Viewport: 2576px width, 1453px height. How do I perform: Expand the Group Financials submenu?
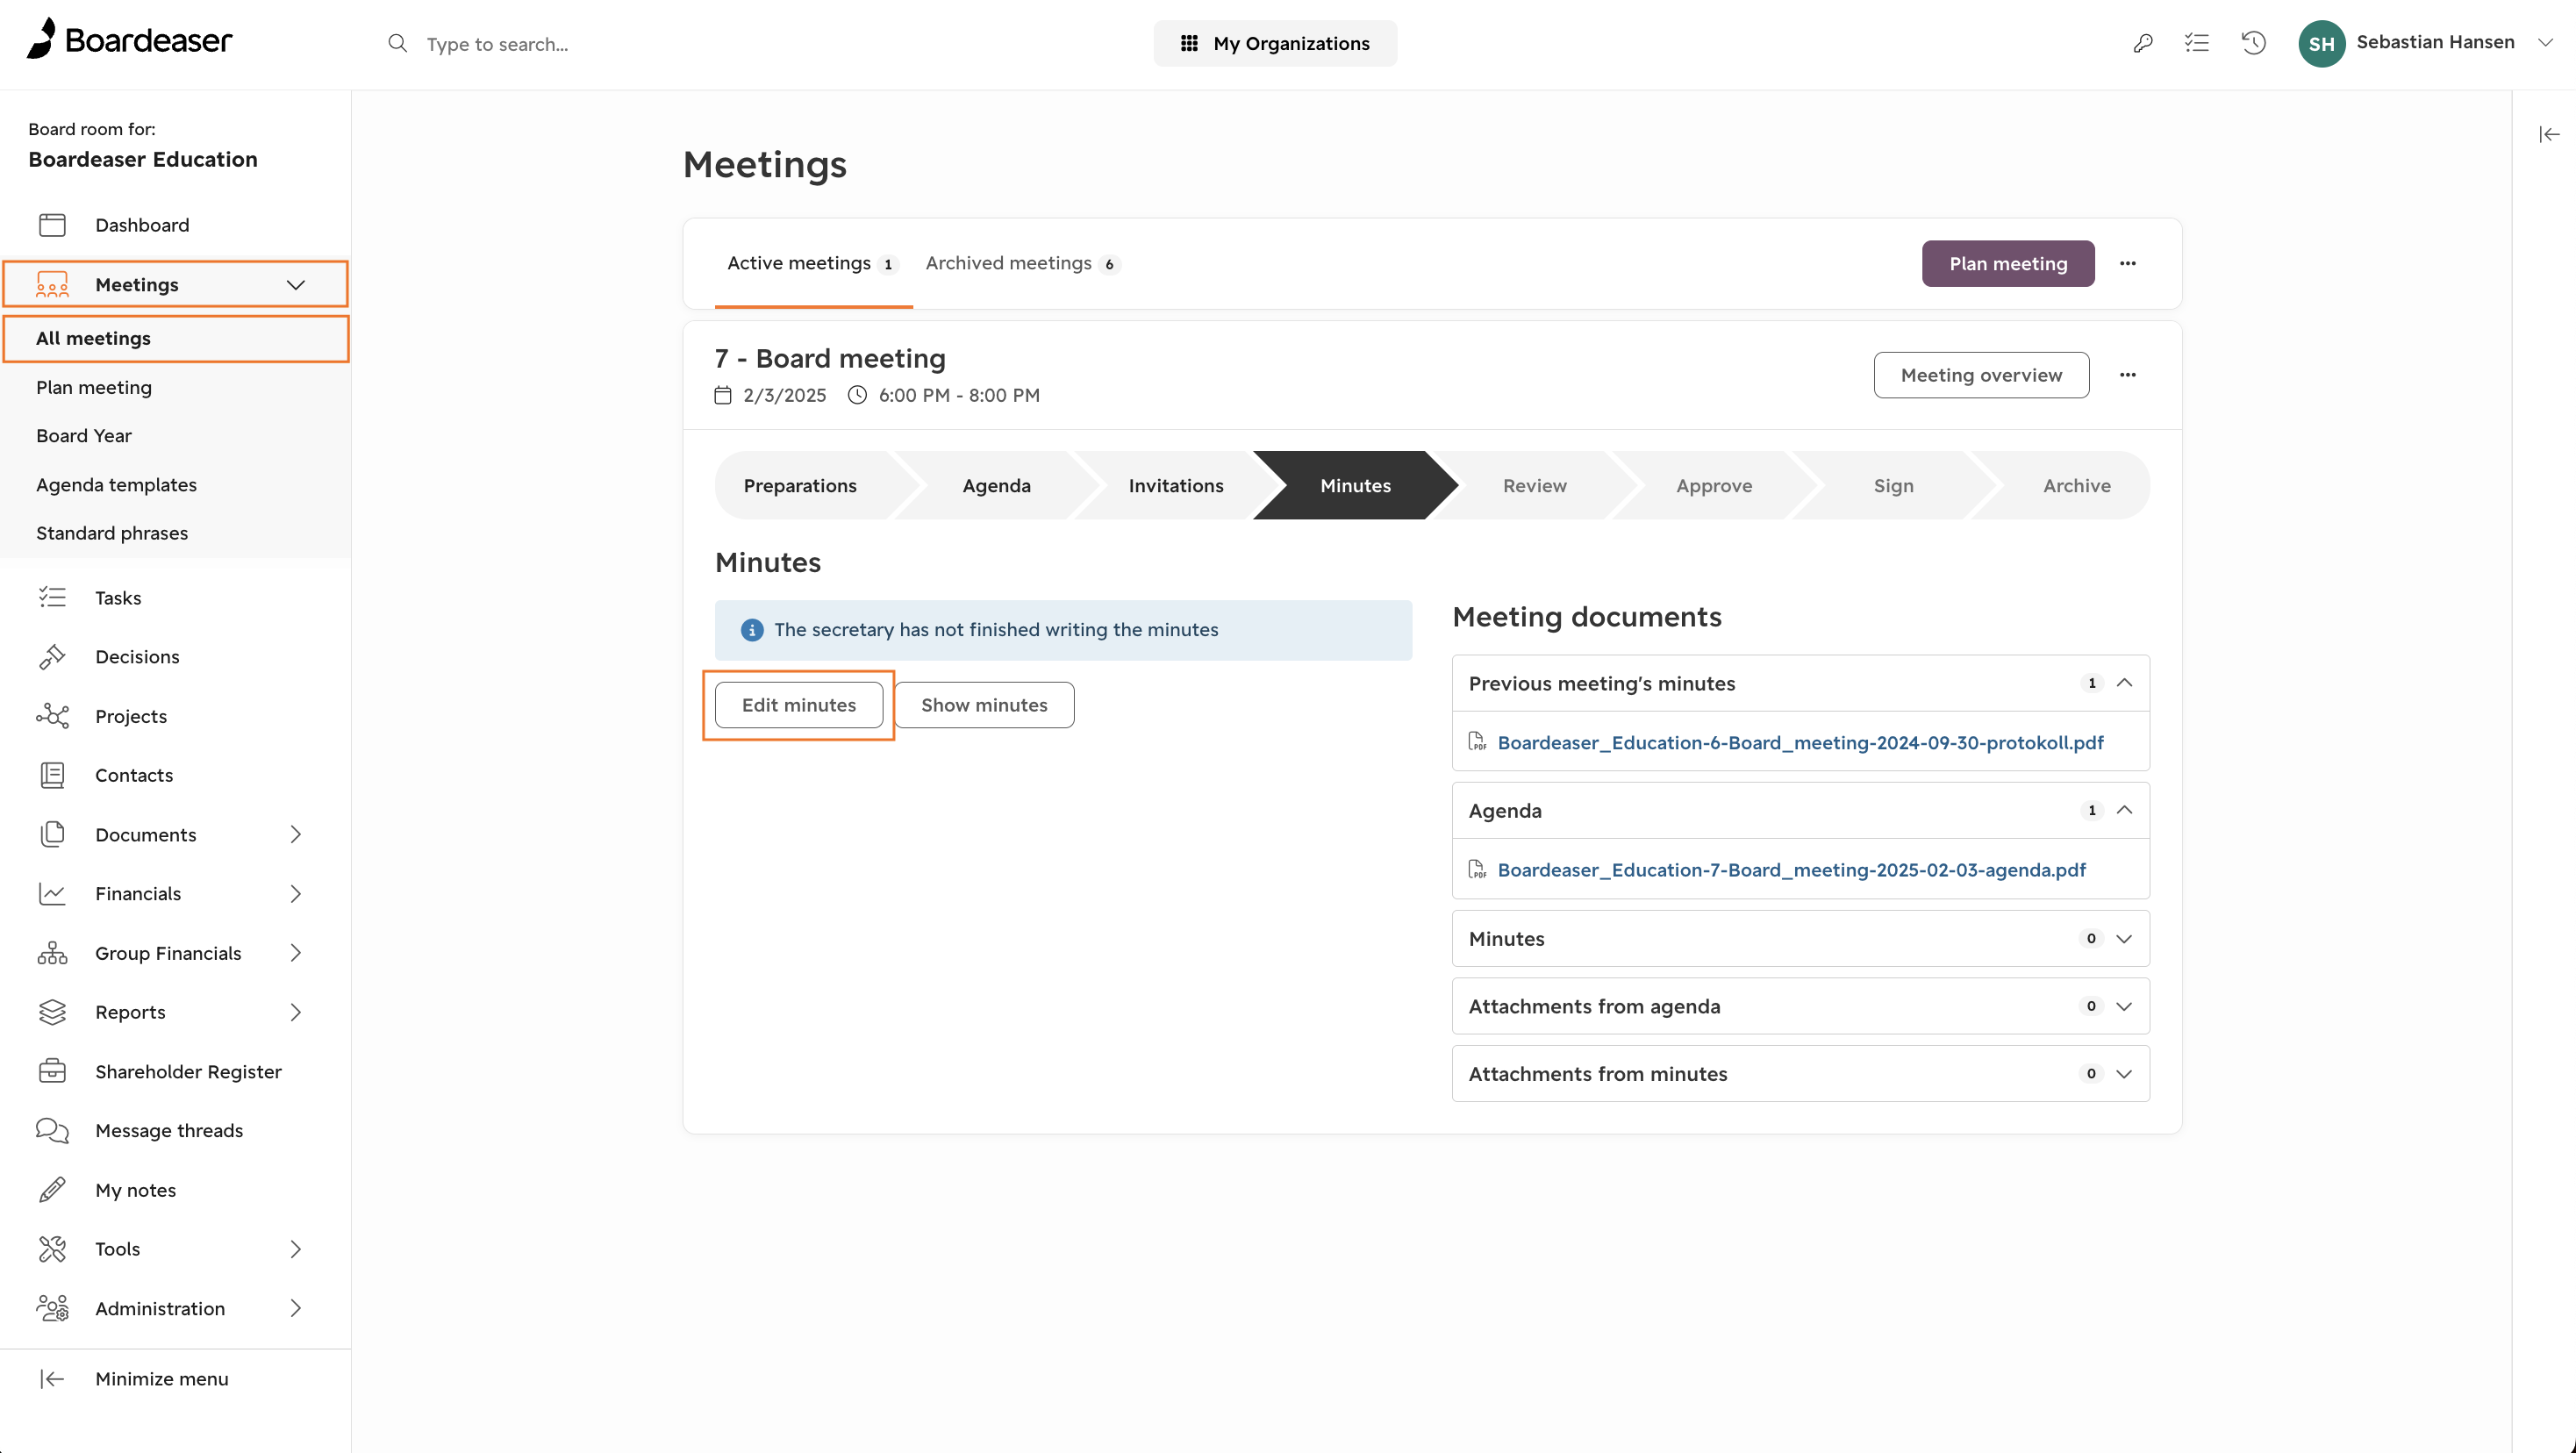click(x=295, y=953)
